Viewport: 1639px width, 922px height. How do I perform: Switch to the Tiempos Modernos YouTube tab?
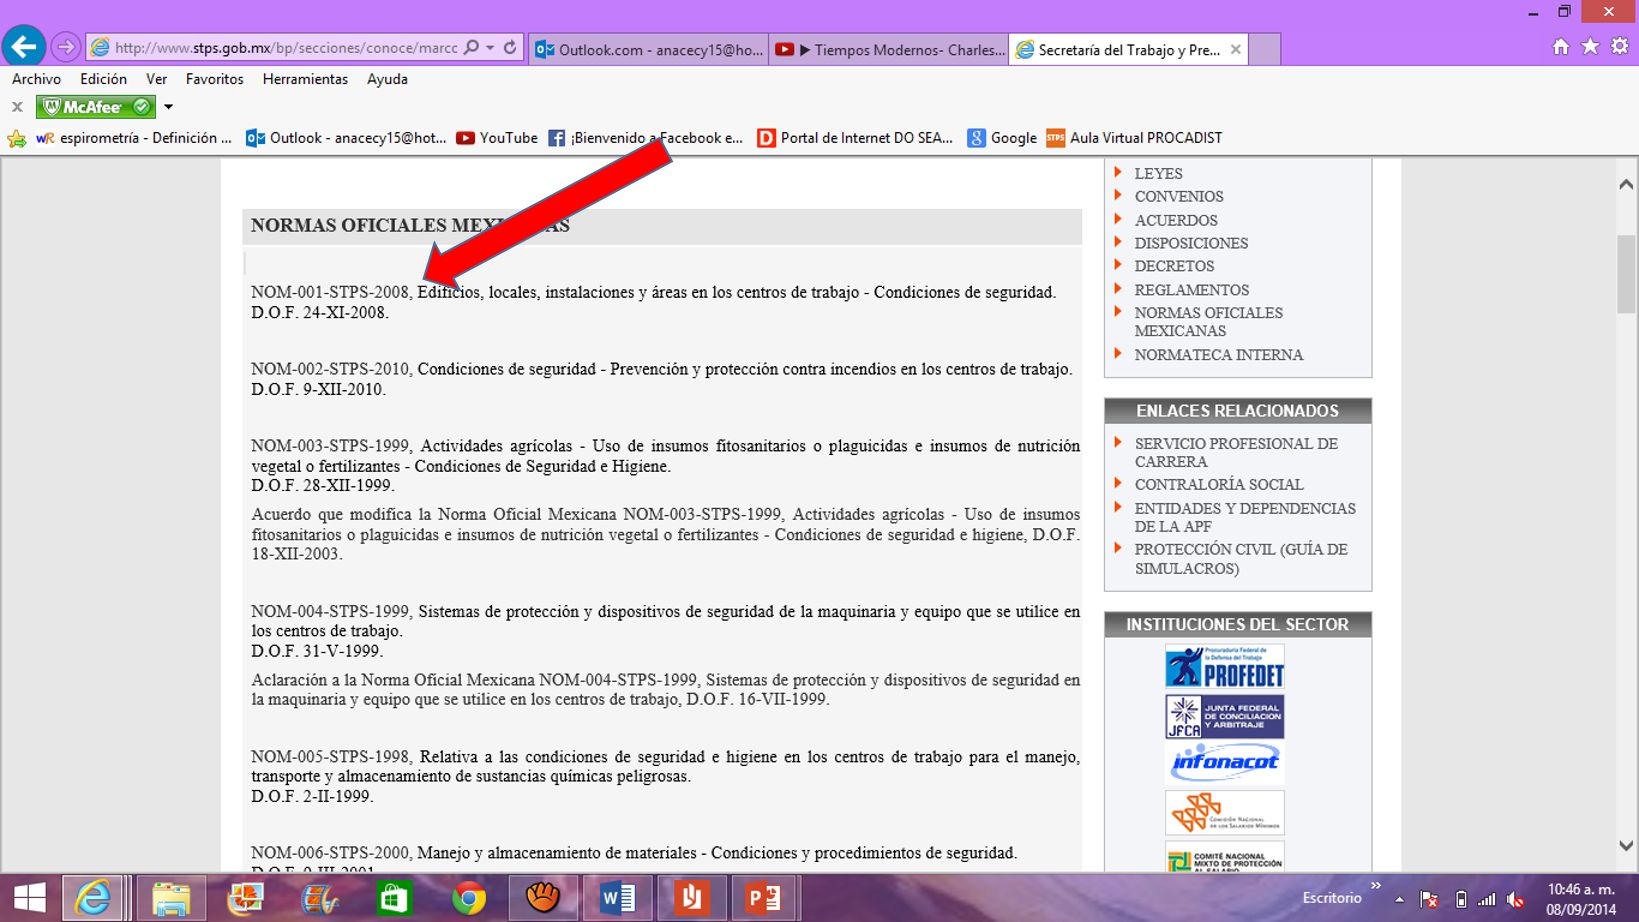coord(890,49)
